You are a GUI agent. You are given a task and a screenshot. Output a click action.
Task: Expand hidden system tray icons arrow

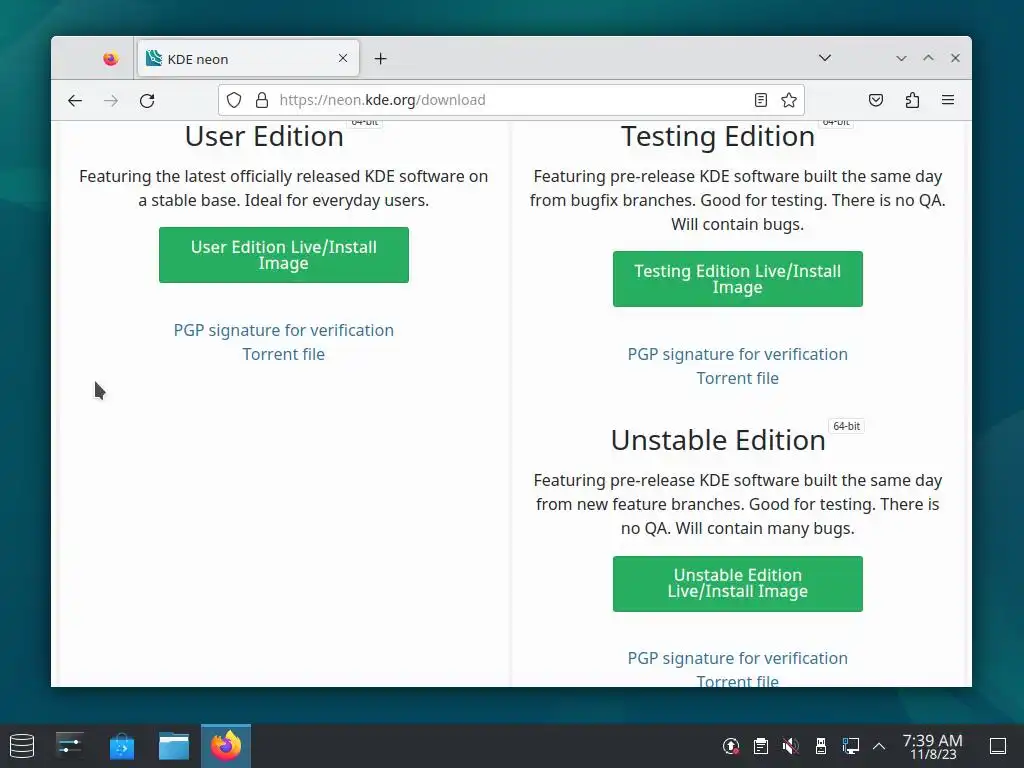(x=879, y=746)
